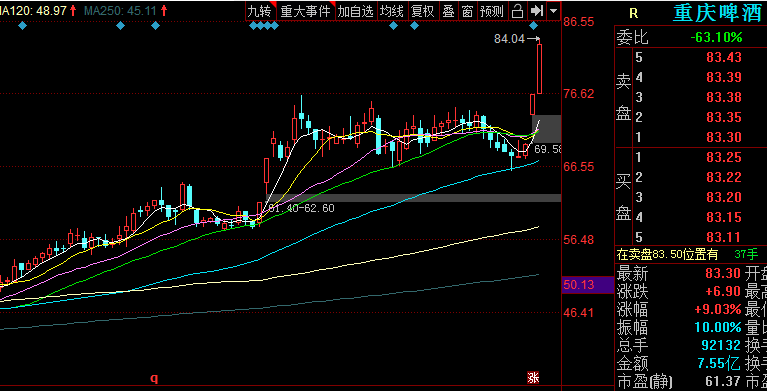Select sell level 1 price 83.30
The height and width of the screenshot is (391, 767).
click(x=723, y=138)
